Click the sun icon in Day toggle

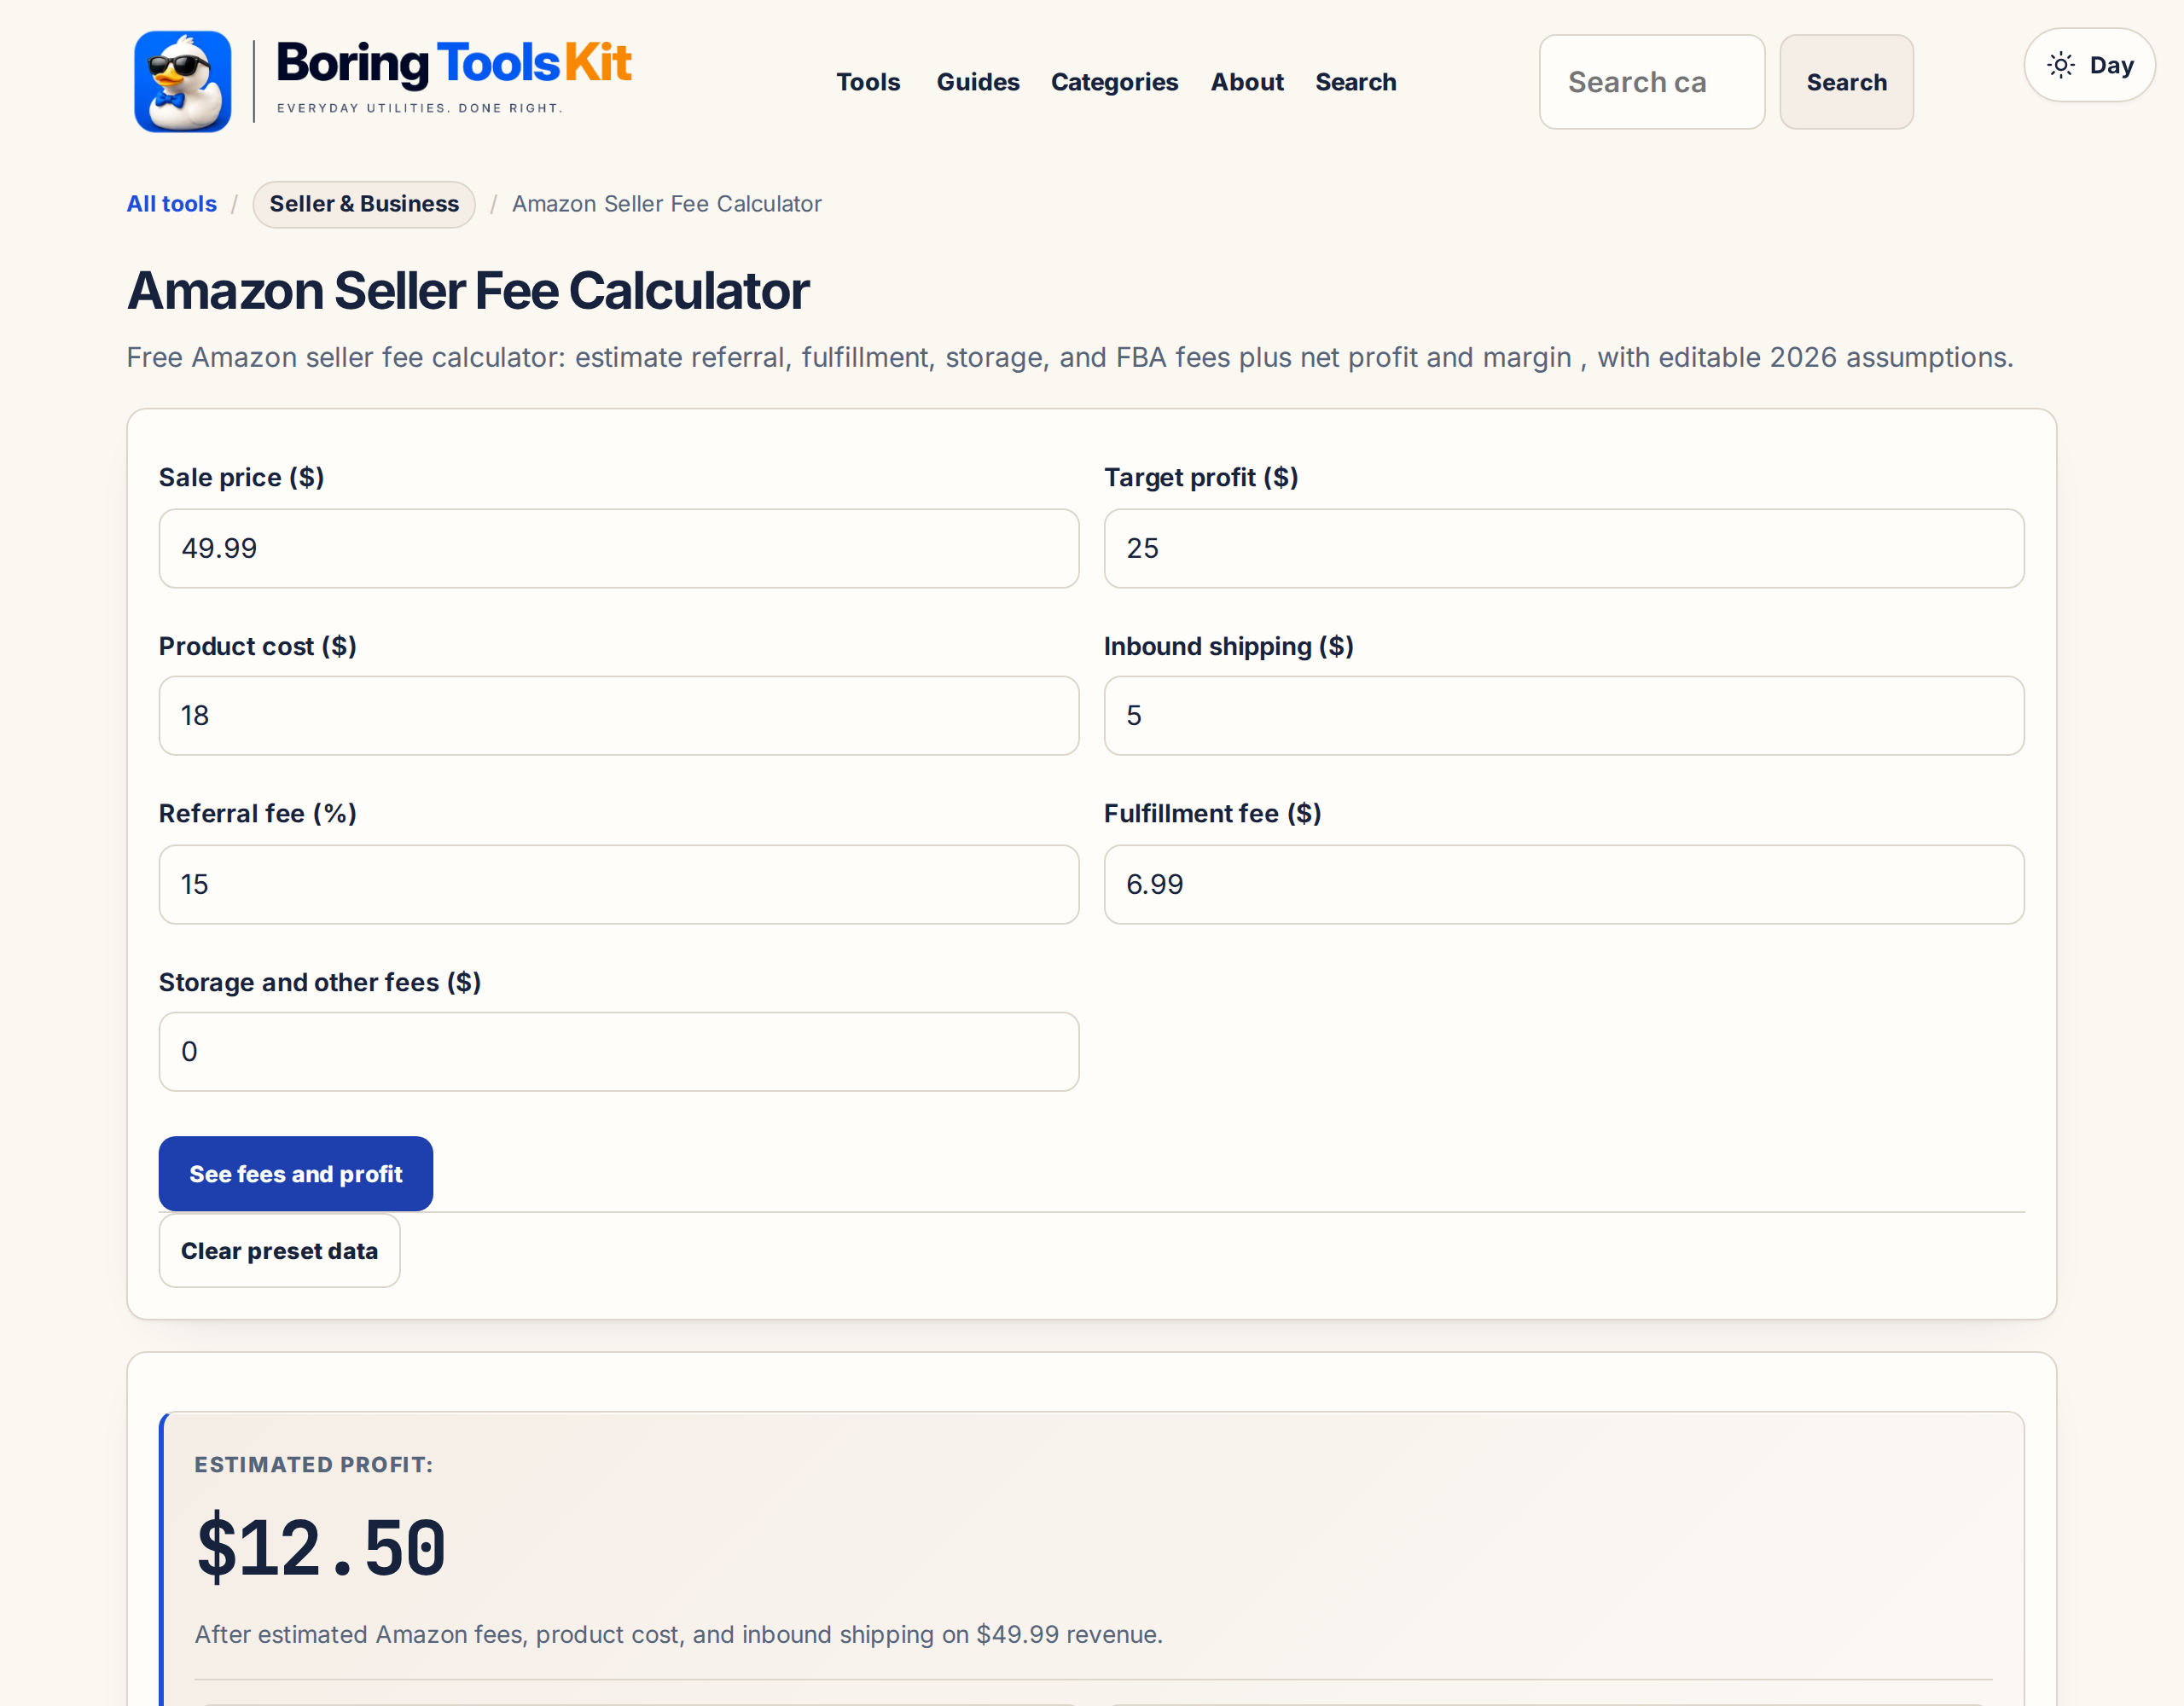[2060, 65]
